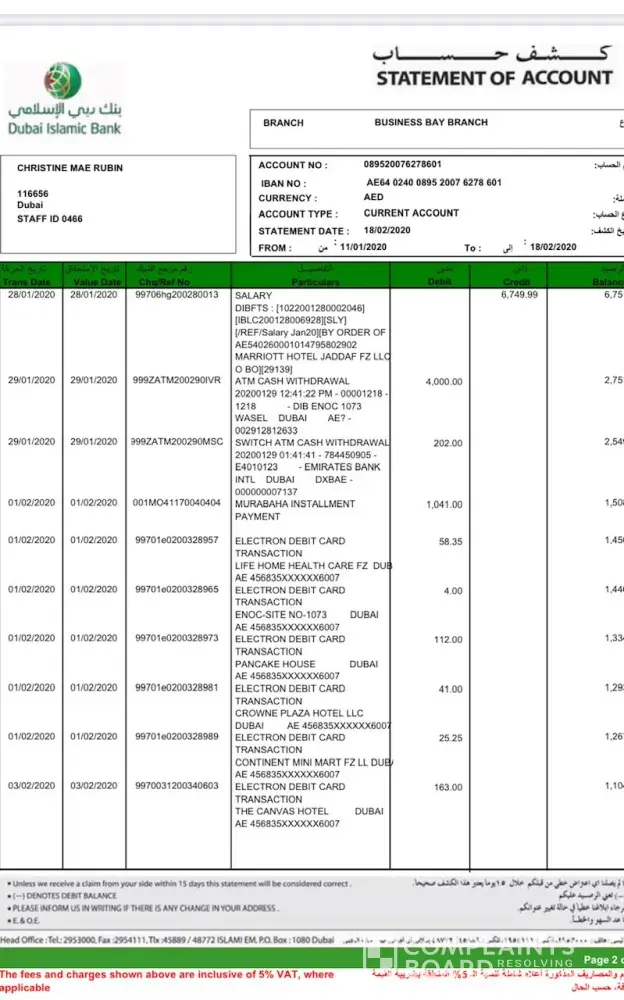624x1000 pixels.
Task: Click the BUSINESS BAY BRANCH value
Action: [x=431, y=122]
